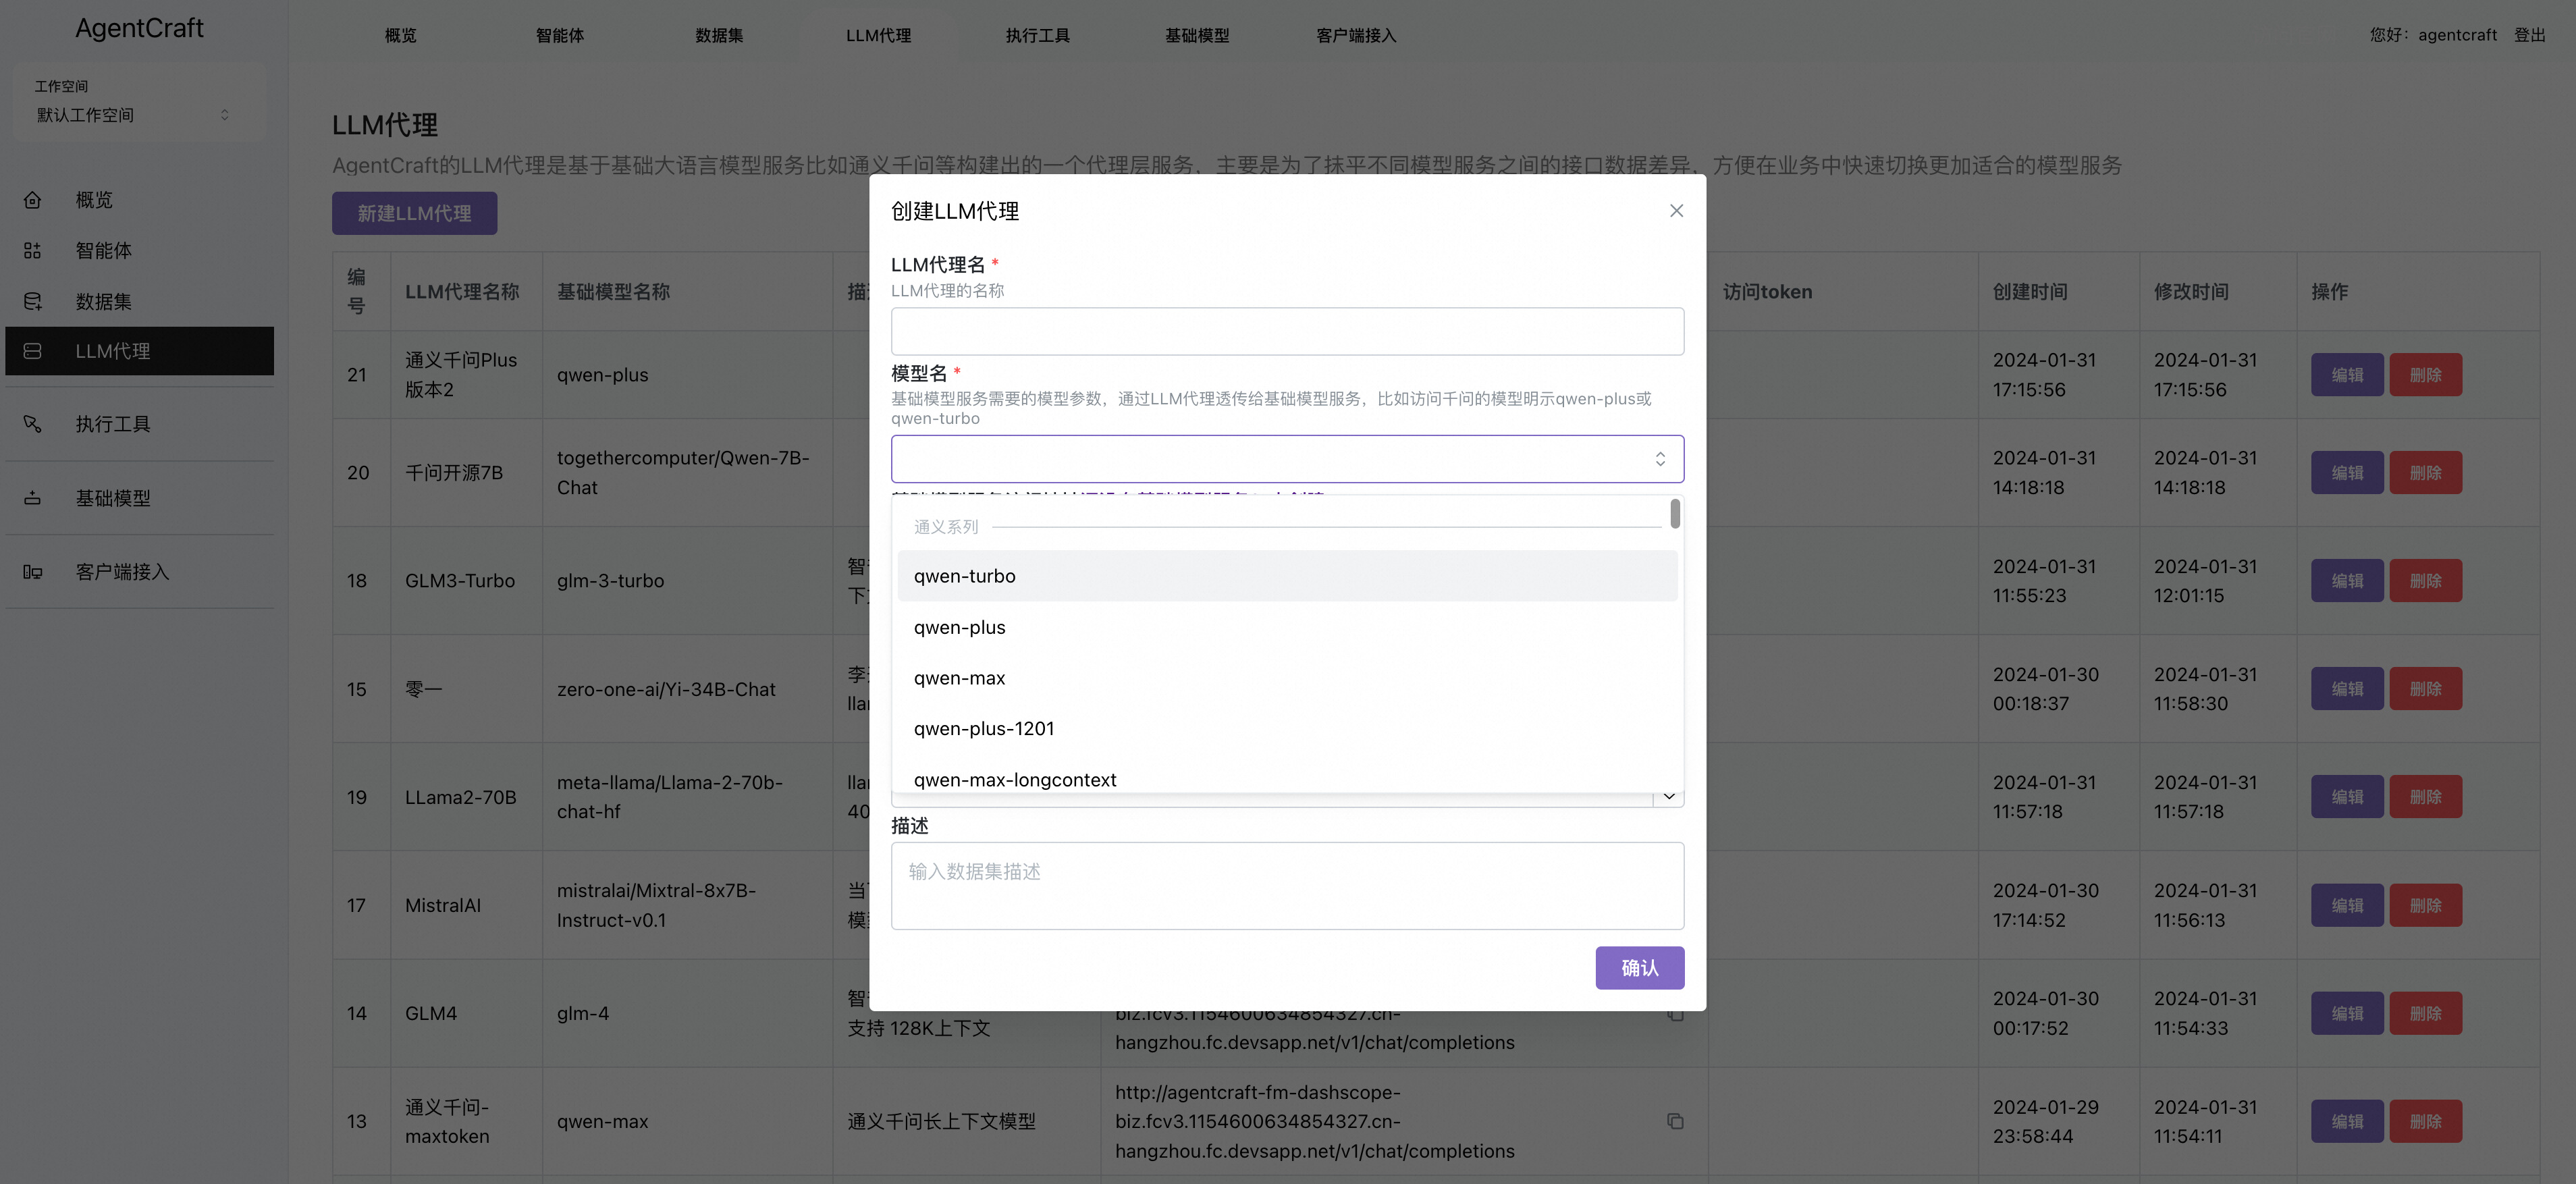Choose qwen-plus-1201 from the model list
This screenshot has width=2576, height=1184.
tap(1287, 729)
